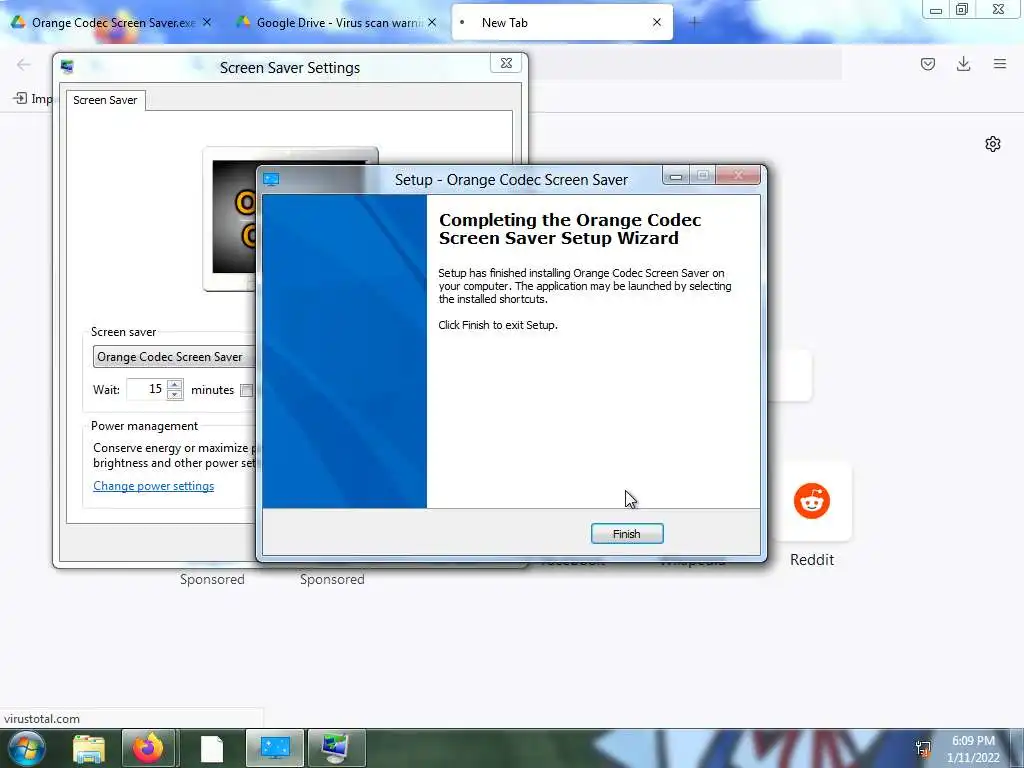Open a new browser tab with plus
The height and width of the screenshot is (768, 1024).
tap(694, 23)
